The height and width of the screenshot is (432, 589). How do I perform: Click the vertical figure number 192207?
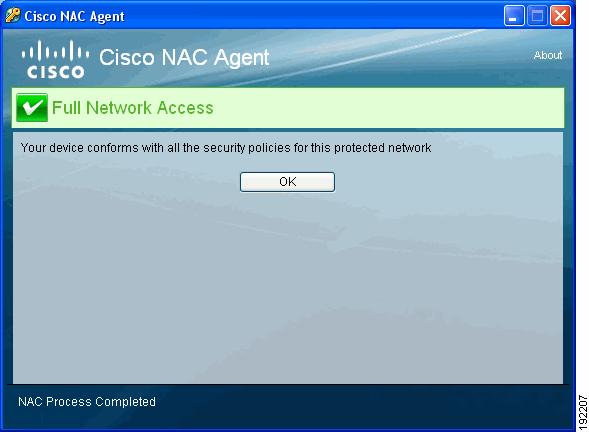583,412
